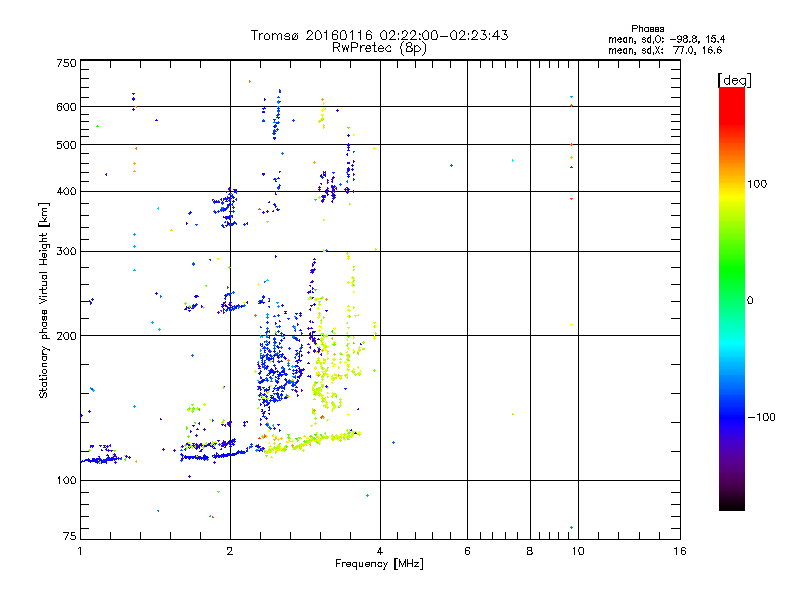Click the x-axis tick label "16"
Viewport: 800px width, 600px height.
tap(680, 551)
